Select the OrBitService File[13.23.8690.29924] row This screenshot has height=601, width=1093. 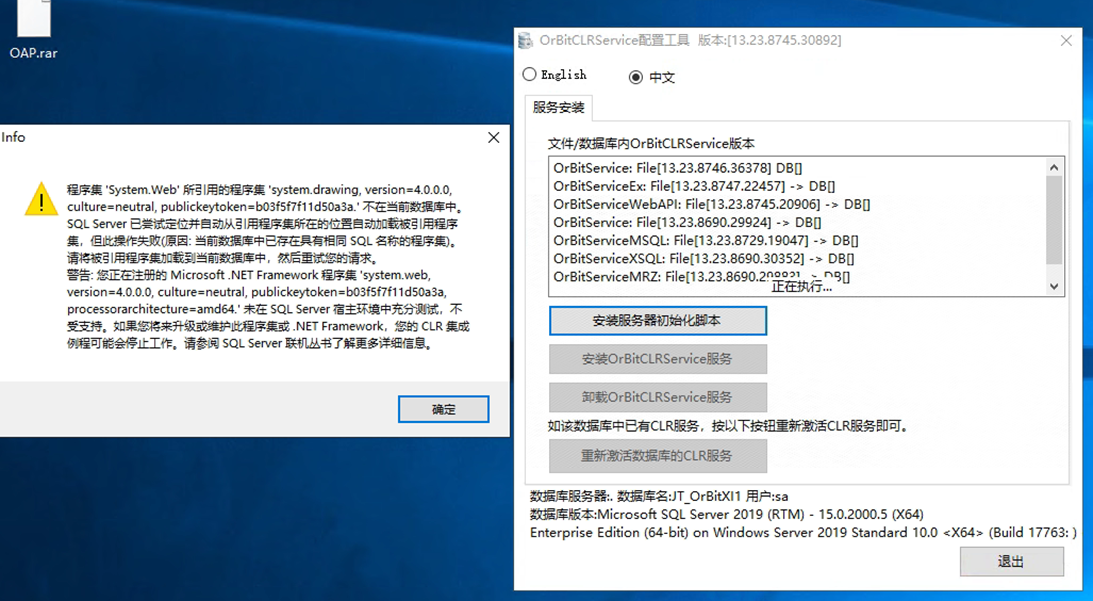687,222
